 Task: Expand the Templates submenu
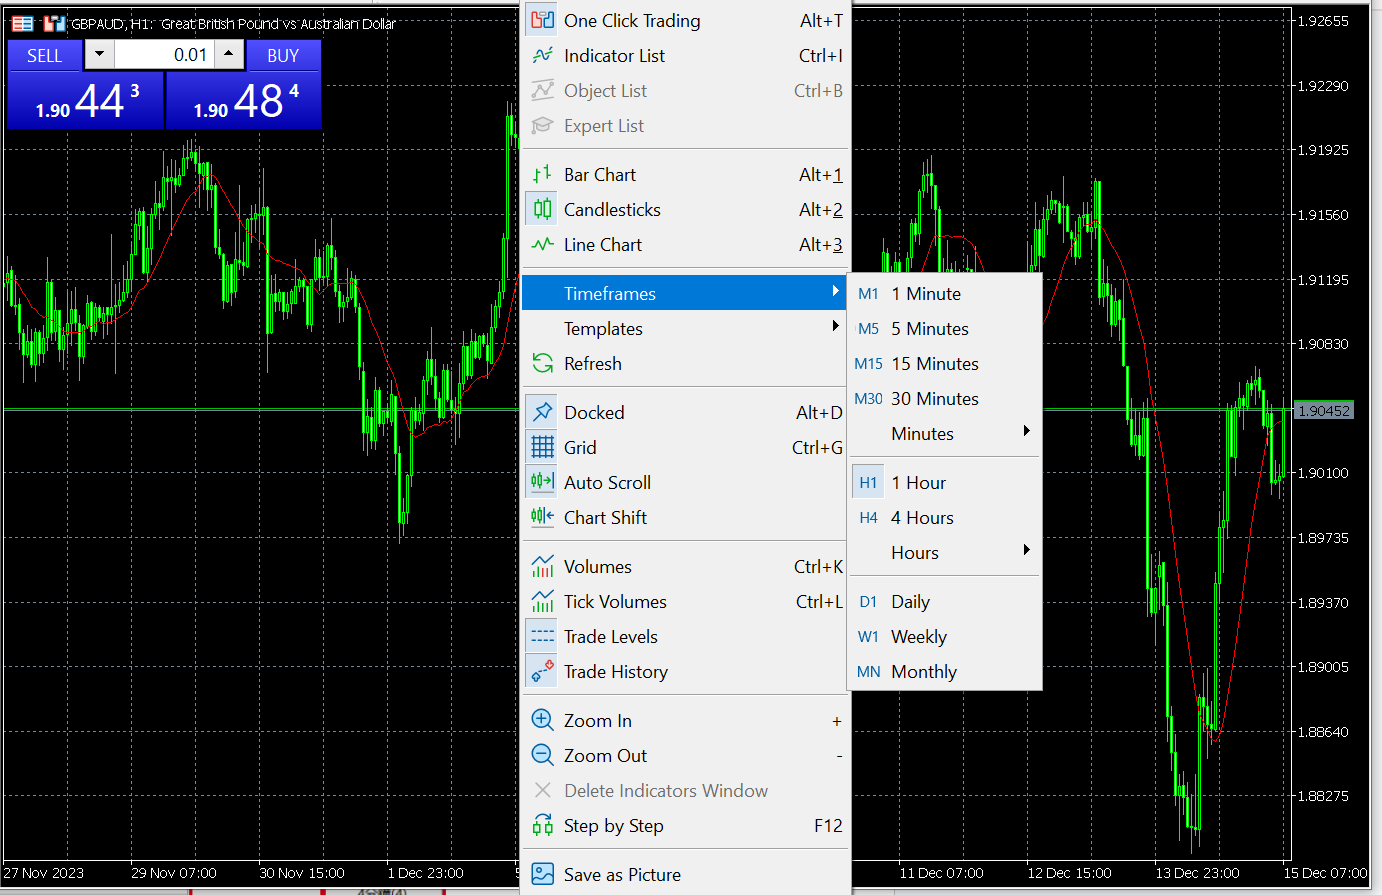tap(603, 328)
